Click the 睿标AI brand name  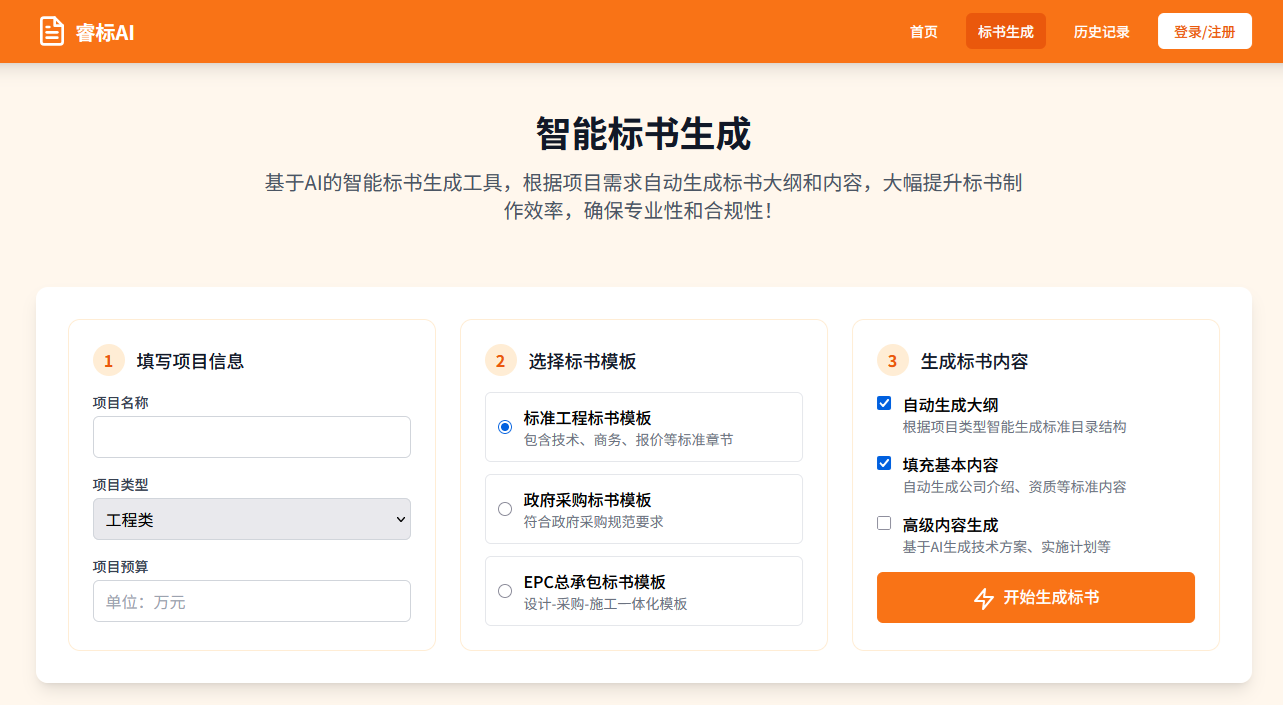(x=105, y=32)
